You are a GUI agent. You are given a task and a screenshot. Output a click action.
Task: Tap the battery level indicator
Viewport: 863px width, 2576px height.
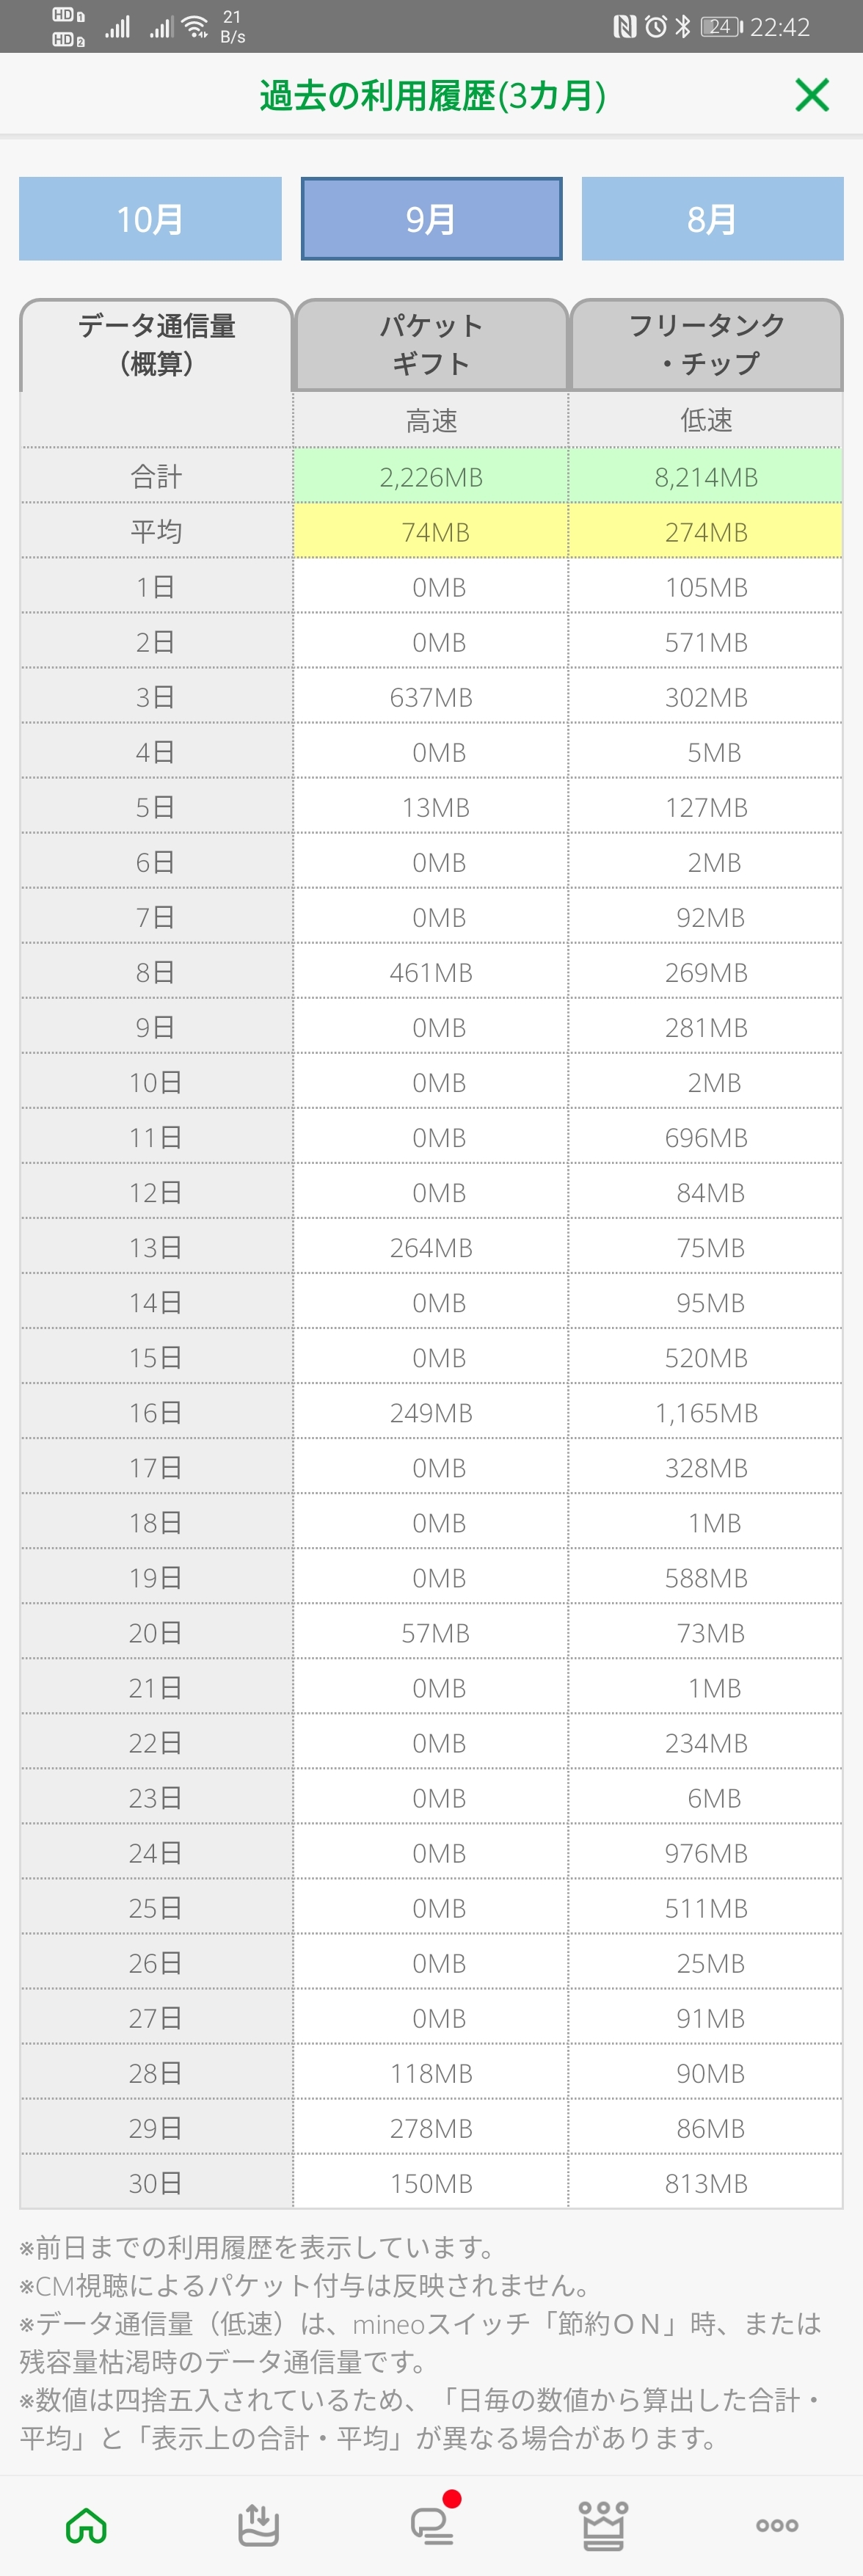pyautogui.click(x=721, y=27)
